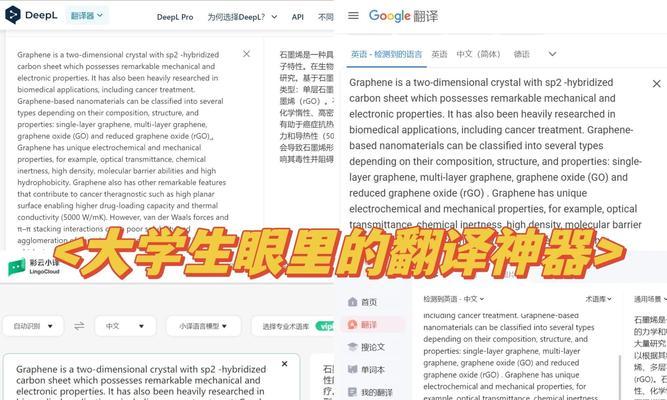Viewport: 667px width, 400px height.
Task: Select the 中文（简体） language tab
Action: 479,54
